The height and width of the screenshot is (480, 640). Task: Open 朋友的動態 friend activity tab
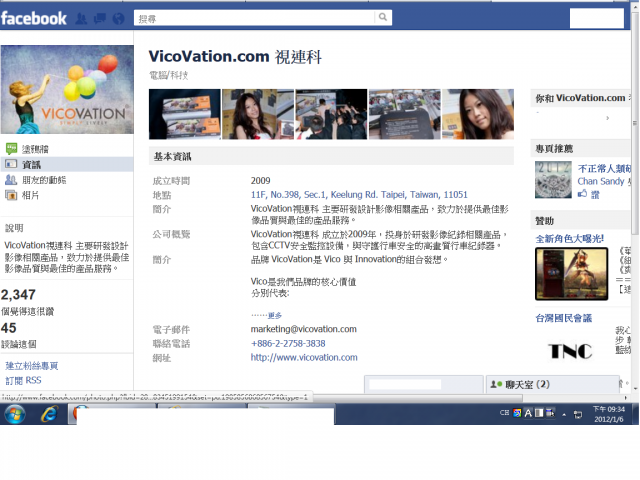pyautogui.click(x=44, y=180)
